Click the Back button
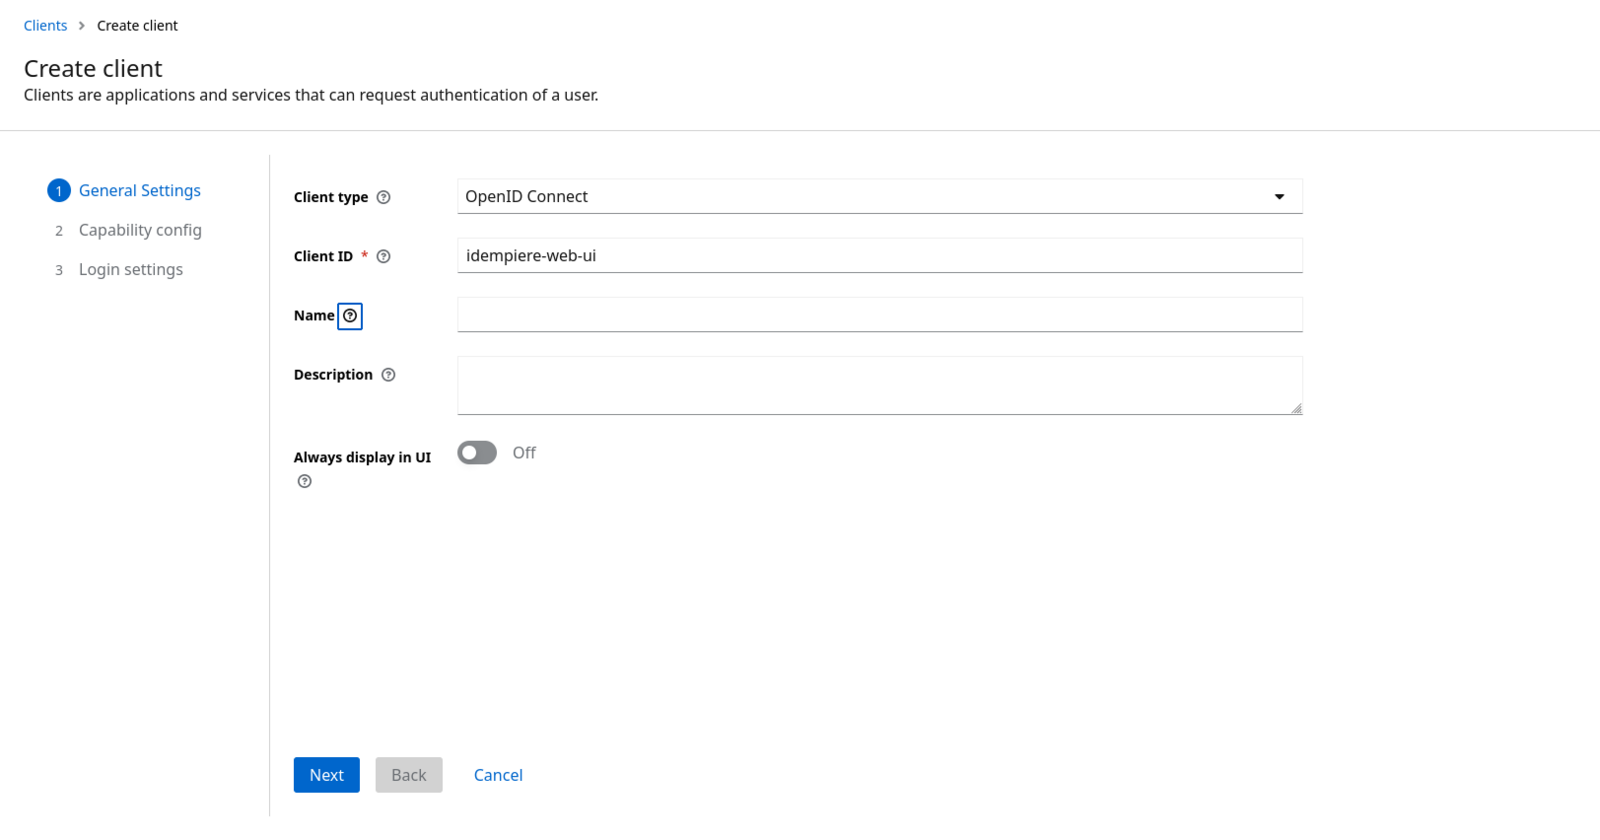The image size is (1600, 840). [x=408, y=775]
